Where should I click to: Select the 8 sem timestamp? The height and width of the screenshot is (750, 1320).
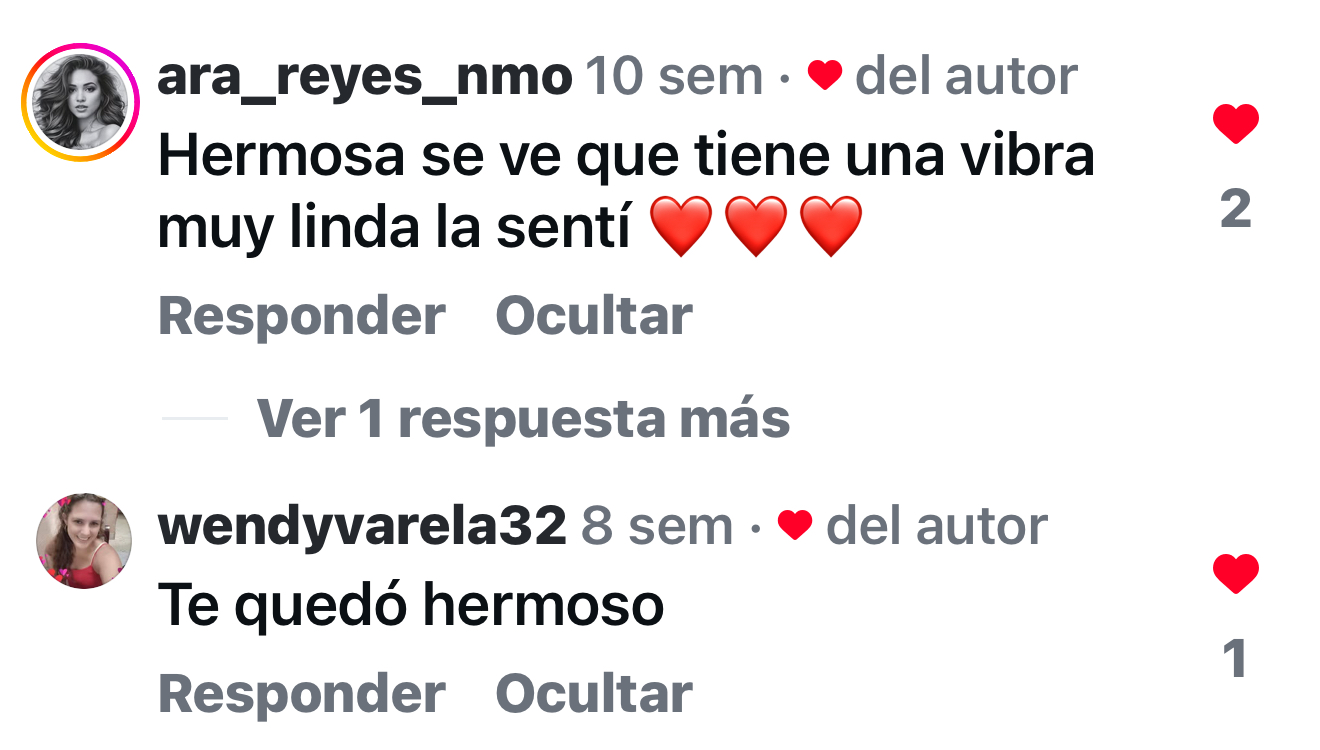658,527
